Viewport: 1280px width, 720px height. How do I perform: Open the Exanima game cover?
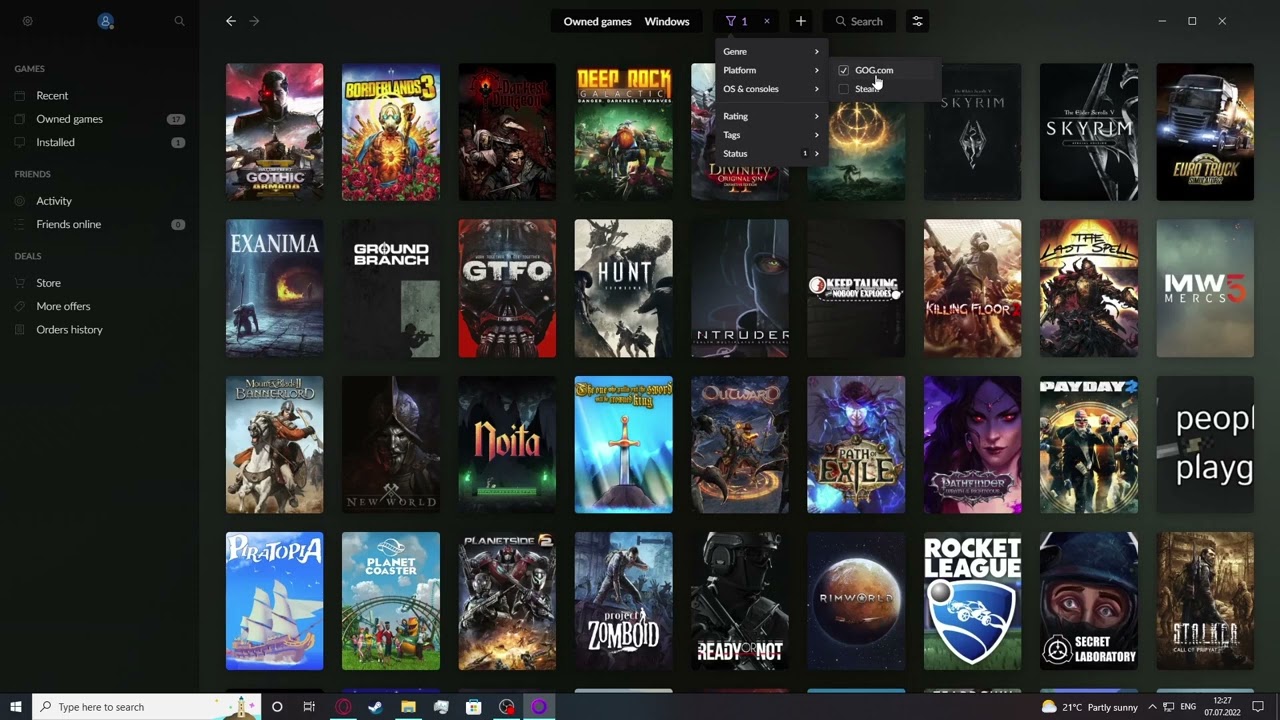coord(275,288)
